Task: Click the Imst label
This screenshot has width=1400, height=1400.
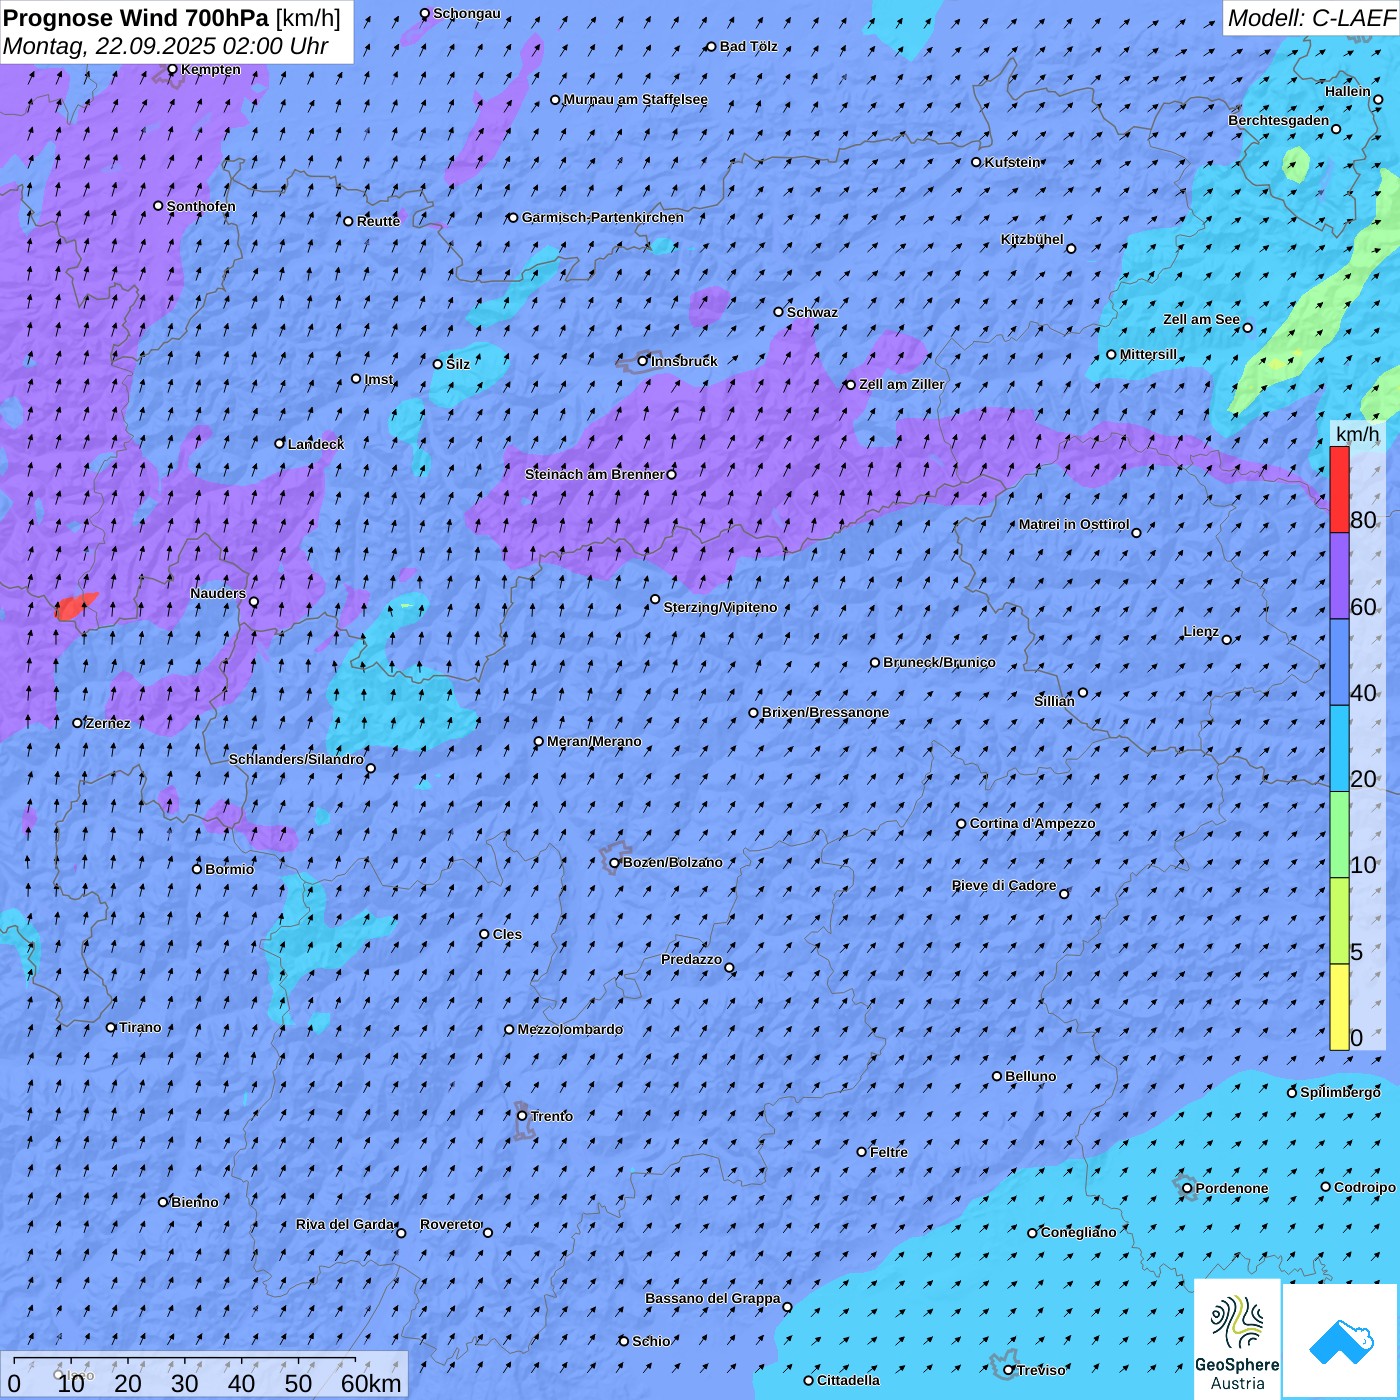Action: 378,379
